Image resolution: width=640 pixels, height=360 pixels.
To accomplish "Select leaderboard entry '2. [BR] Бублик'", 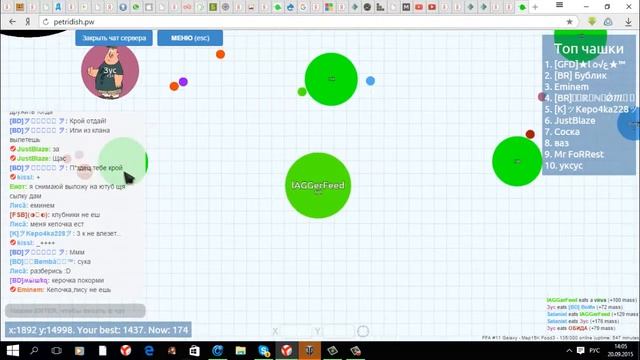I will pyautogui.click(x=576, y=76).
